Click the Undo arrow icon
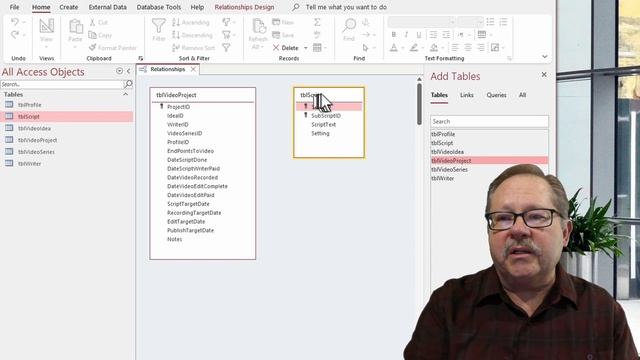The height and width of the screenshot is (360, 640). pyautogui.click(x=15, y=22)
